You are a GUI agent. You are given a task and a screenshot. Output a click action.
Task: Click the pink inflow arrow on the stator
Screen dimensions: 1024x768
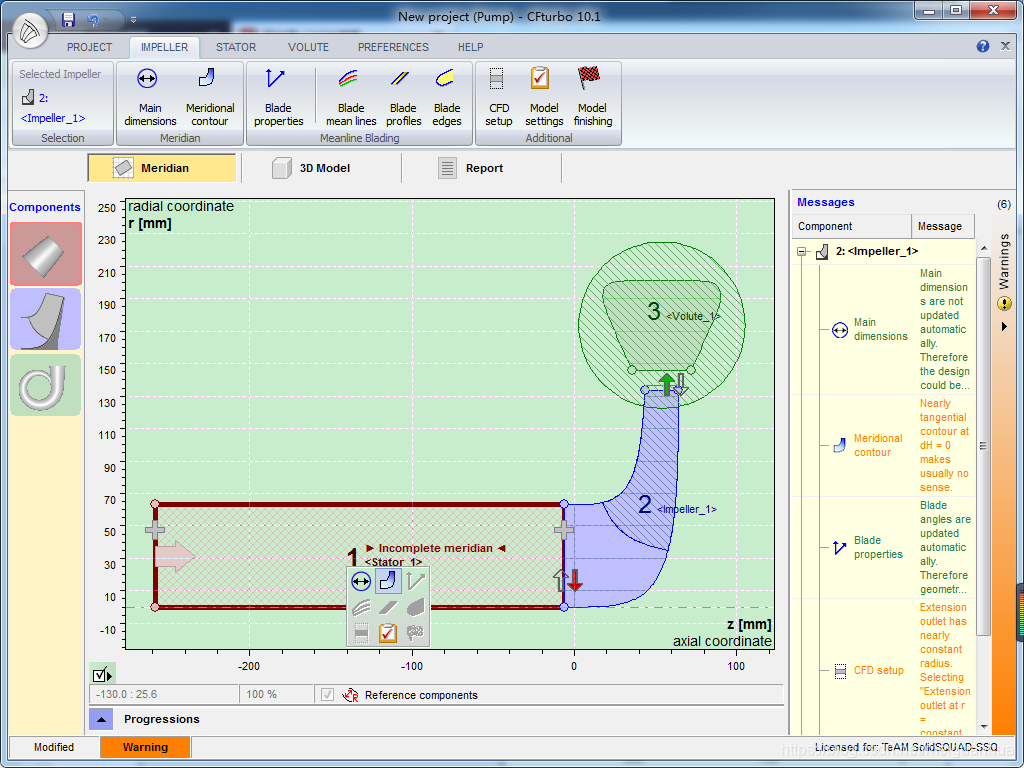tap(175, 557)
